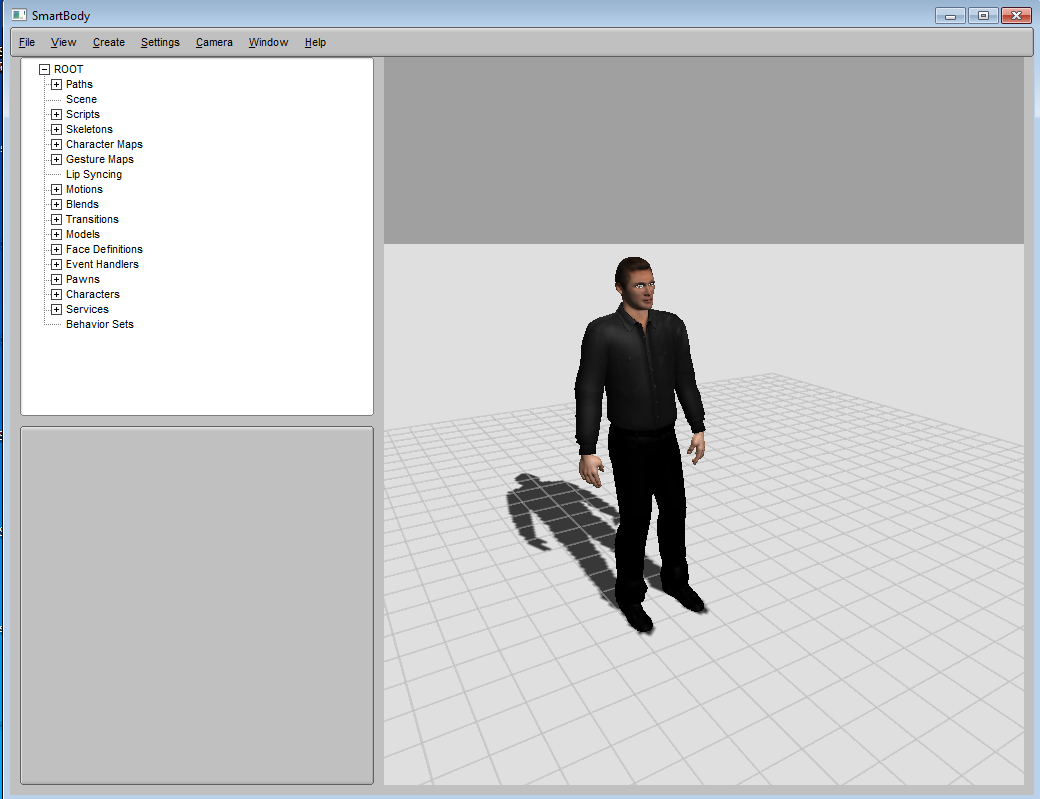This screenshot has height=799, width=1040.
Task: Select the Scripts label
Action: 83,114
